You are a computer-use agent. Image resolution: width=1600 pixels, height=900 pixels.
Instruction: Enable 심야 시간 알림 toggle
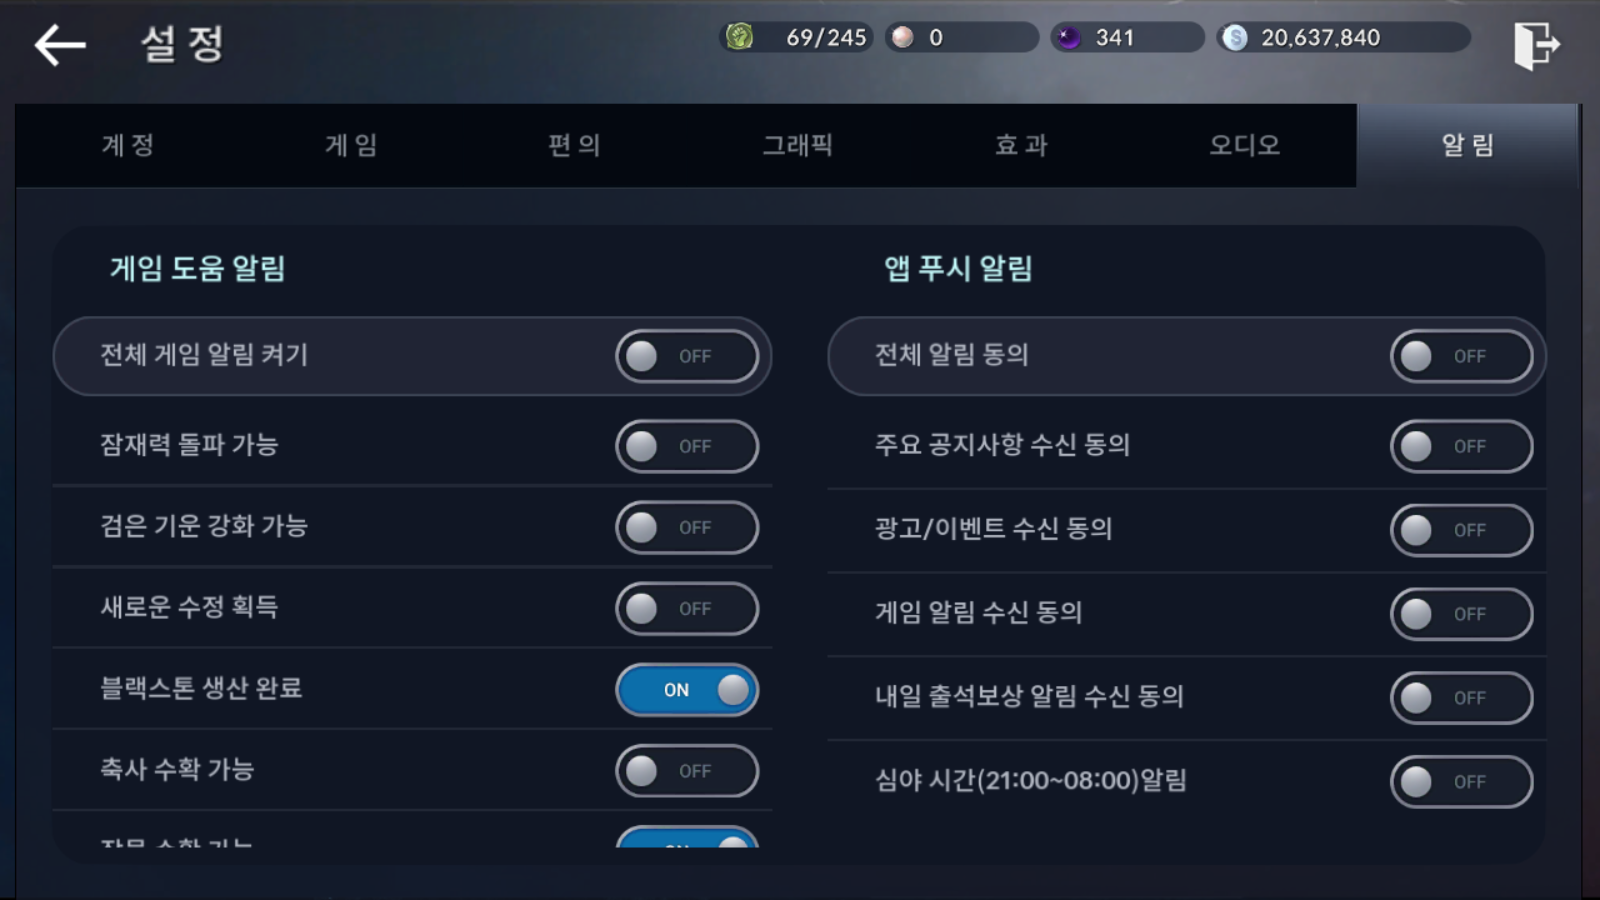click(x=1461, y=782)
